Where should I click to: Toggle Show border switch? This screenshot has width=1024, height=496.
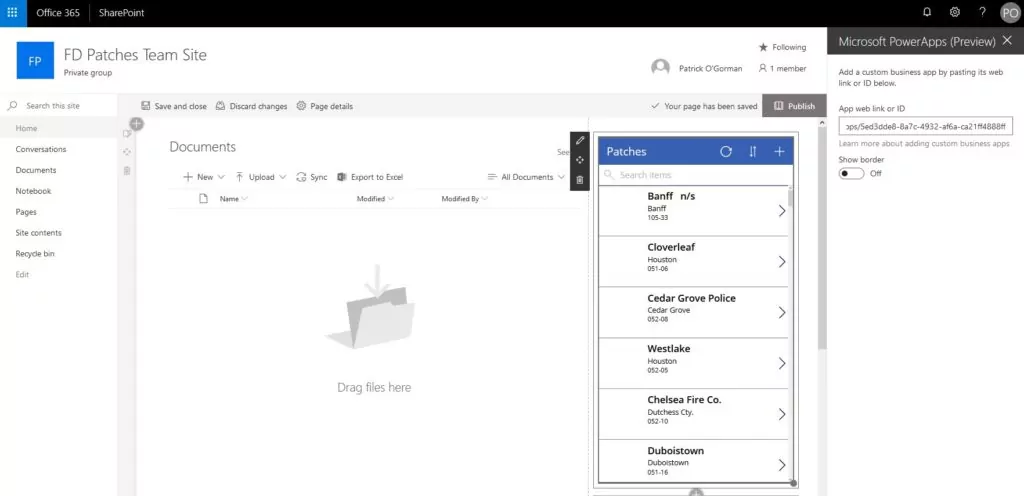851,174
